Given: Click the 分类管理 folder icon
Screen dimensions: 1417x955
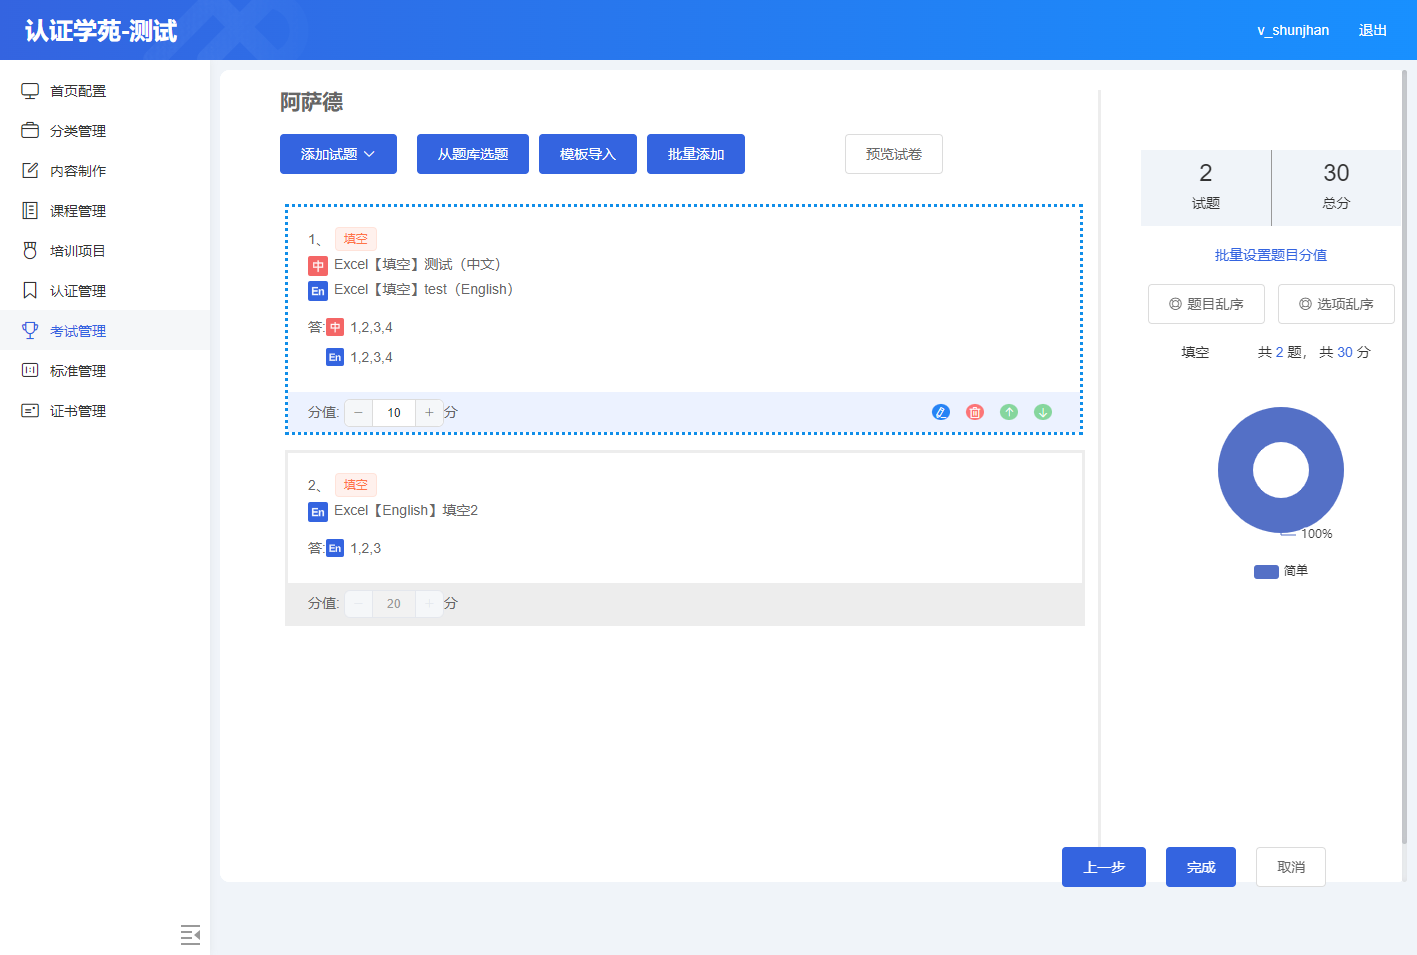Looking at the screenshot, I should pyautogui.click(x=30, y=131).
